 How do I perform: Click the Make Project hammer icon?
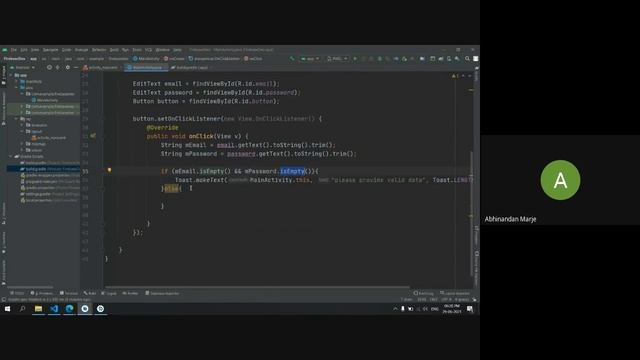pyautogui.click(x=292, y=59)
